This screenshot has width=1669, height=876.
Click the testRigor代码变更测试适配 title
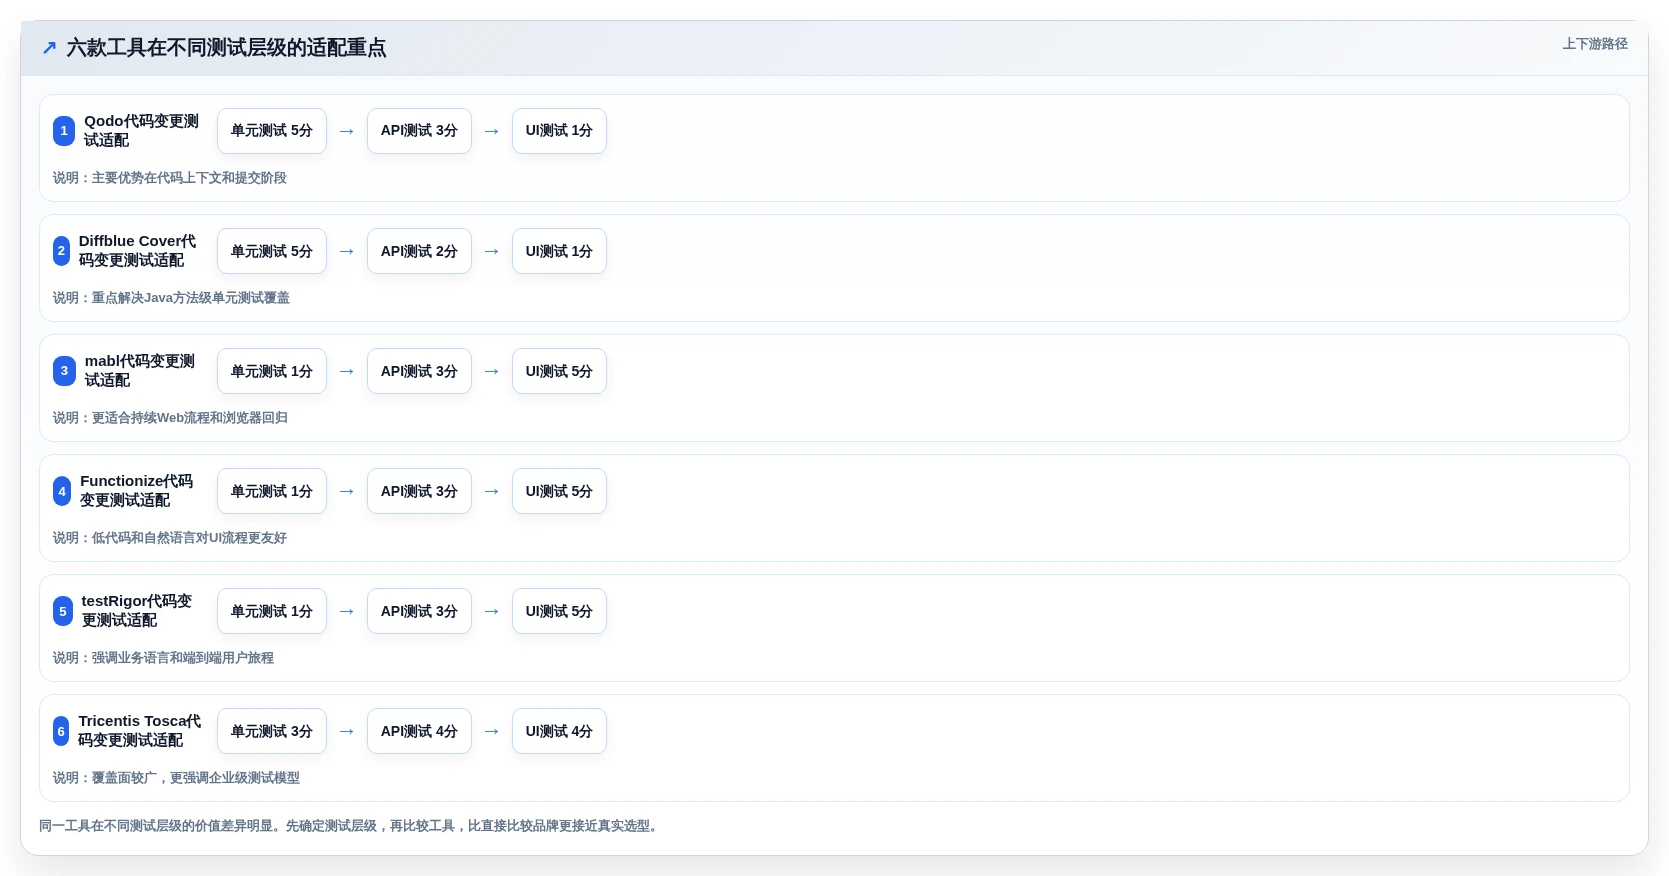point(136,611)
